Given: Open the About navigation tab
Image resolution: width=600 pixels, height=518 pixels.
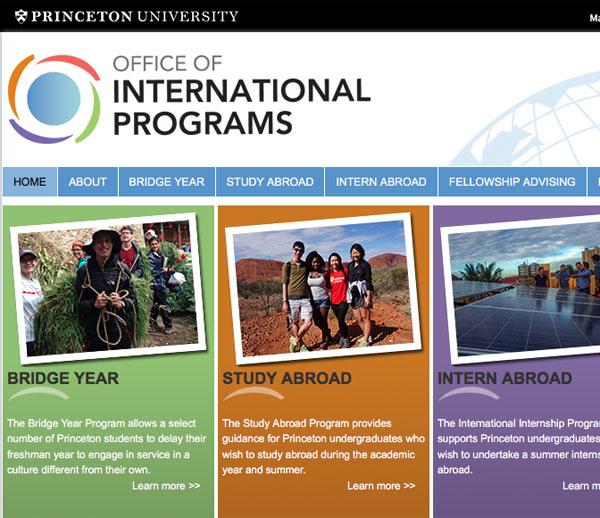Looking at the screenshot, I should (88, 182).
